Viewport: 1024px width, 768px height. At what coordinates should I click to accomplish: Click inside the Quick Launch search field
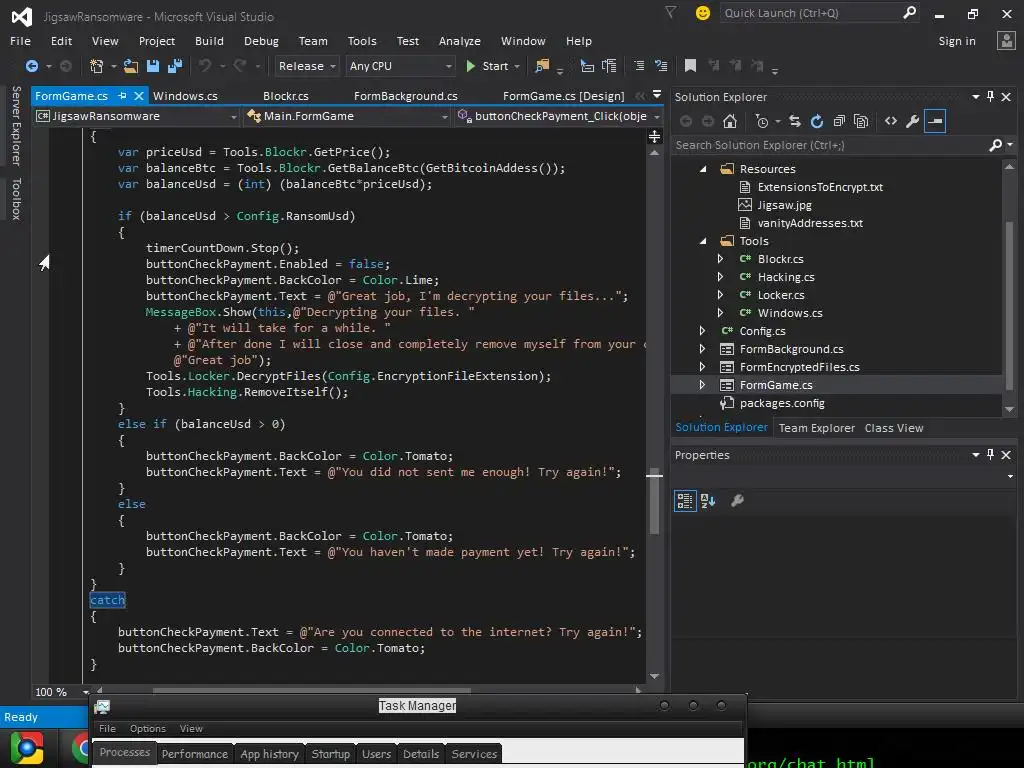tap(810, 13)
